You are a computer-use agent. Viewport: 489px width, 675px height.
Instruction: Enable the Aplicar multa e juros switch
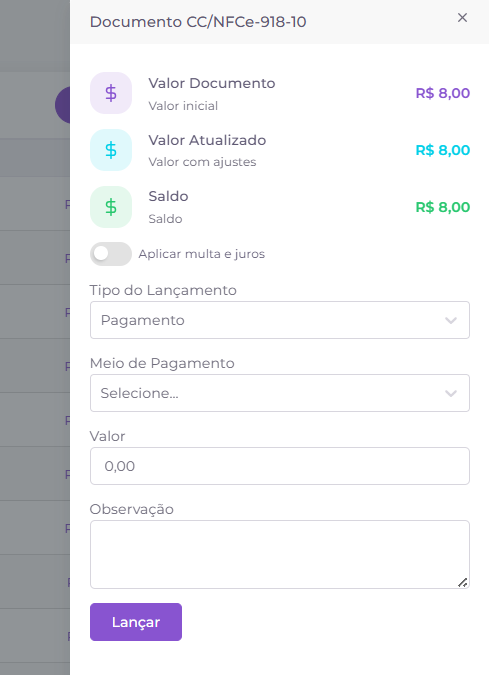(111, 254)
